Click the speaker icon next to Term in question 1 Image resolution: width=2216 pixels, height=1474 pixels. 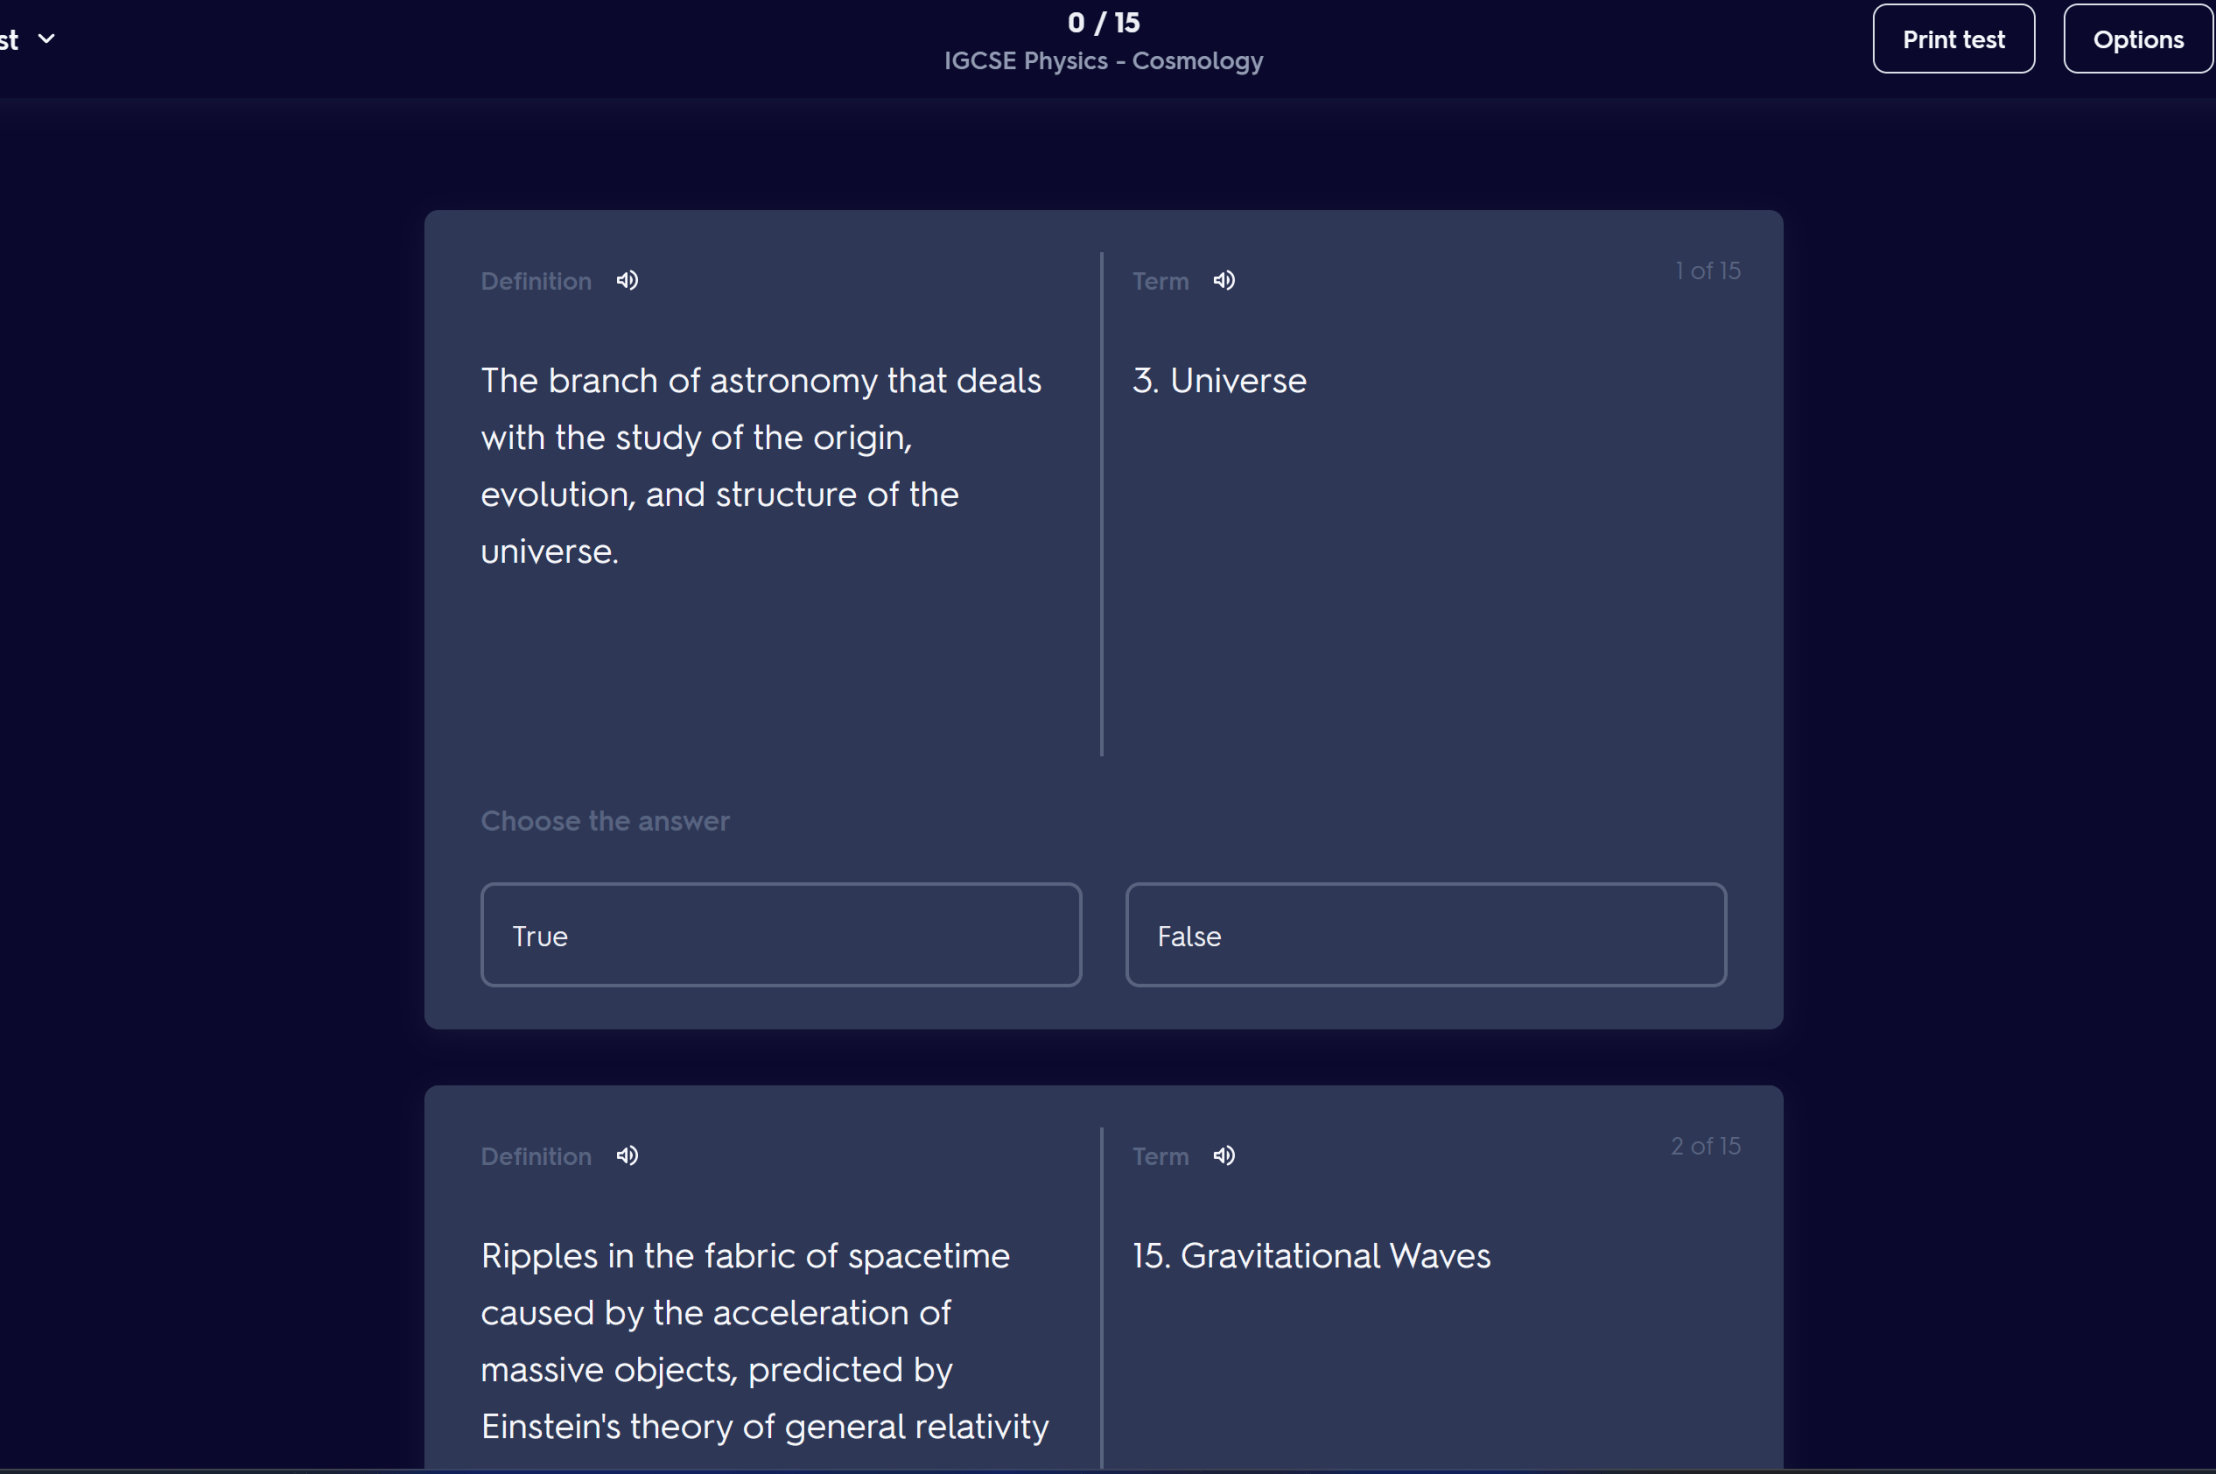tap(1224, 280)
